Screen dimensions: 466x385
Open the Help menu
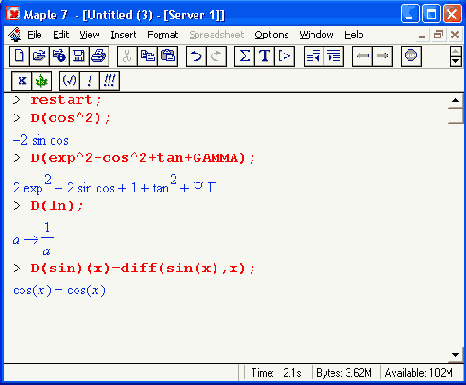[353, 35]
